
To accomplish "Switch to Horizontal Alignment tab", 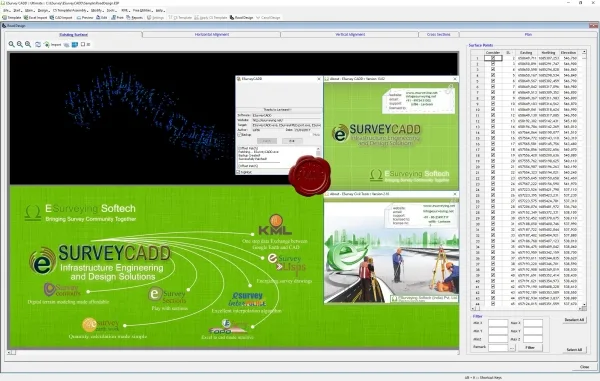I will pyautogui.click(x=212, y=34).
